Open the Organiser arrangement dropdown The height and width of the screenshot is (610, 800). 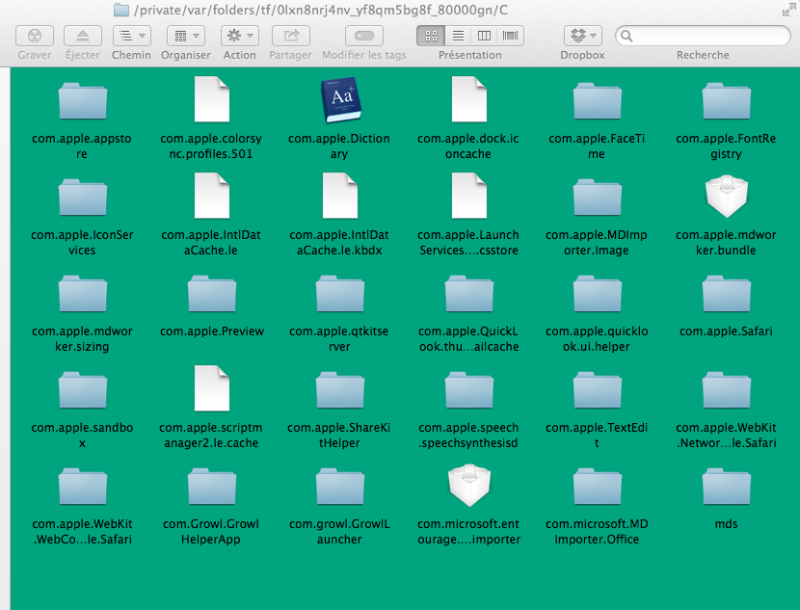pos(186,36)
